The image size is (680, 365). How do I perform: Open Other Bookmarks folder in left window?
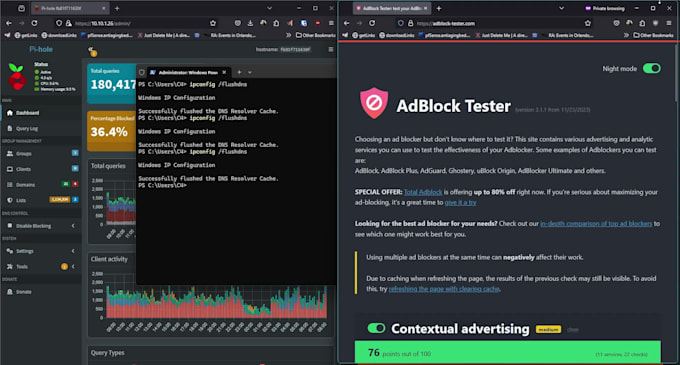315,35
